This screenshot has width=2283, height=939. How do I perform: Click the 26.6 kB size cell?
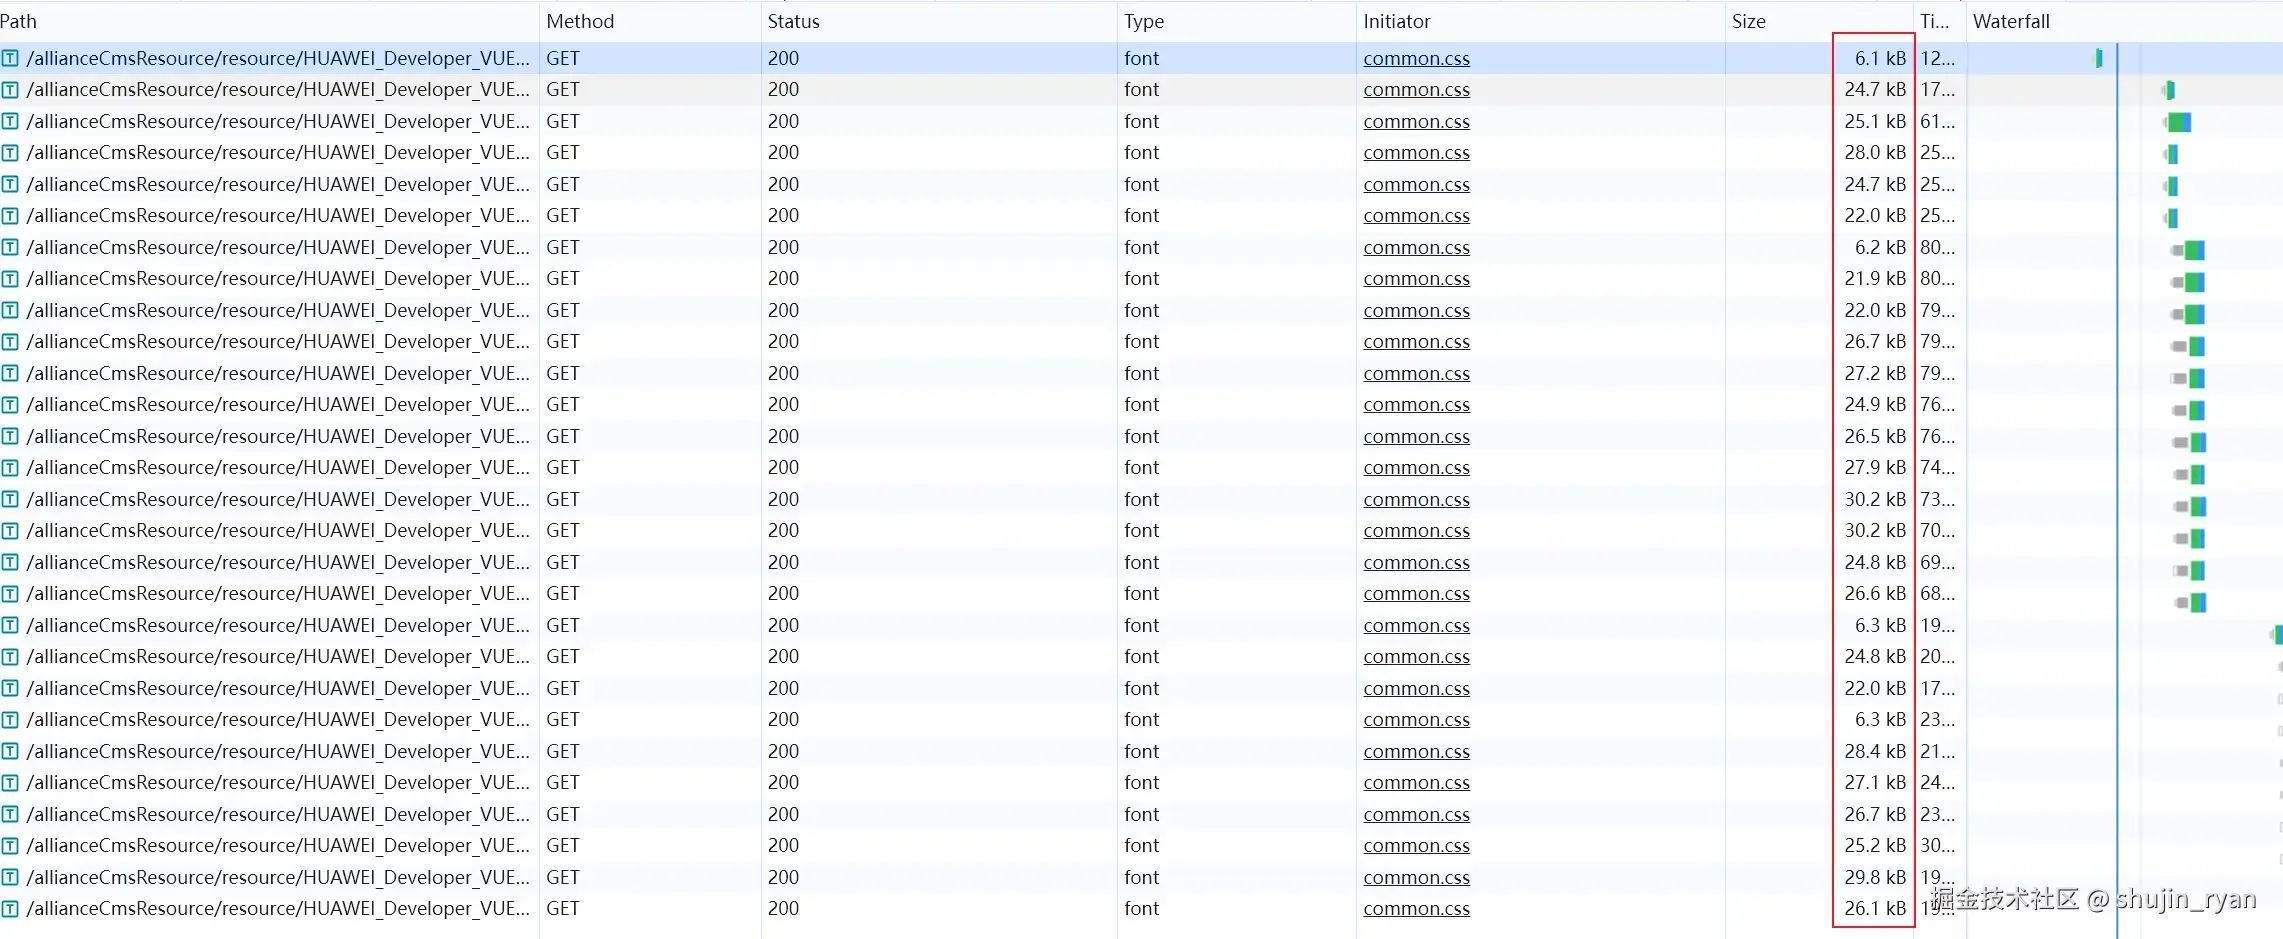coord(1875,594)
